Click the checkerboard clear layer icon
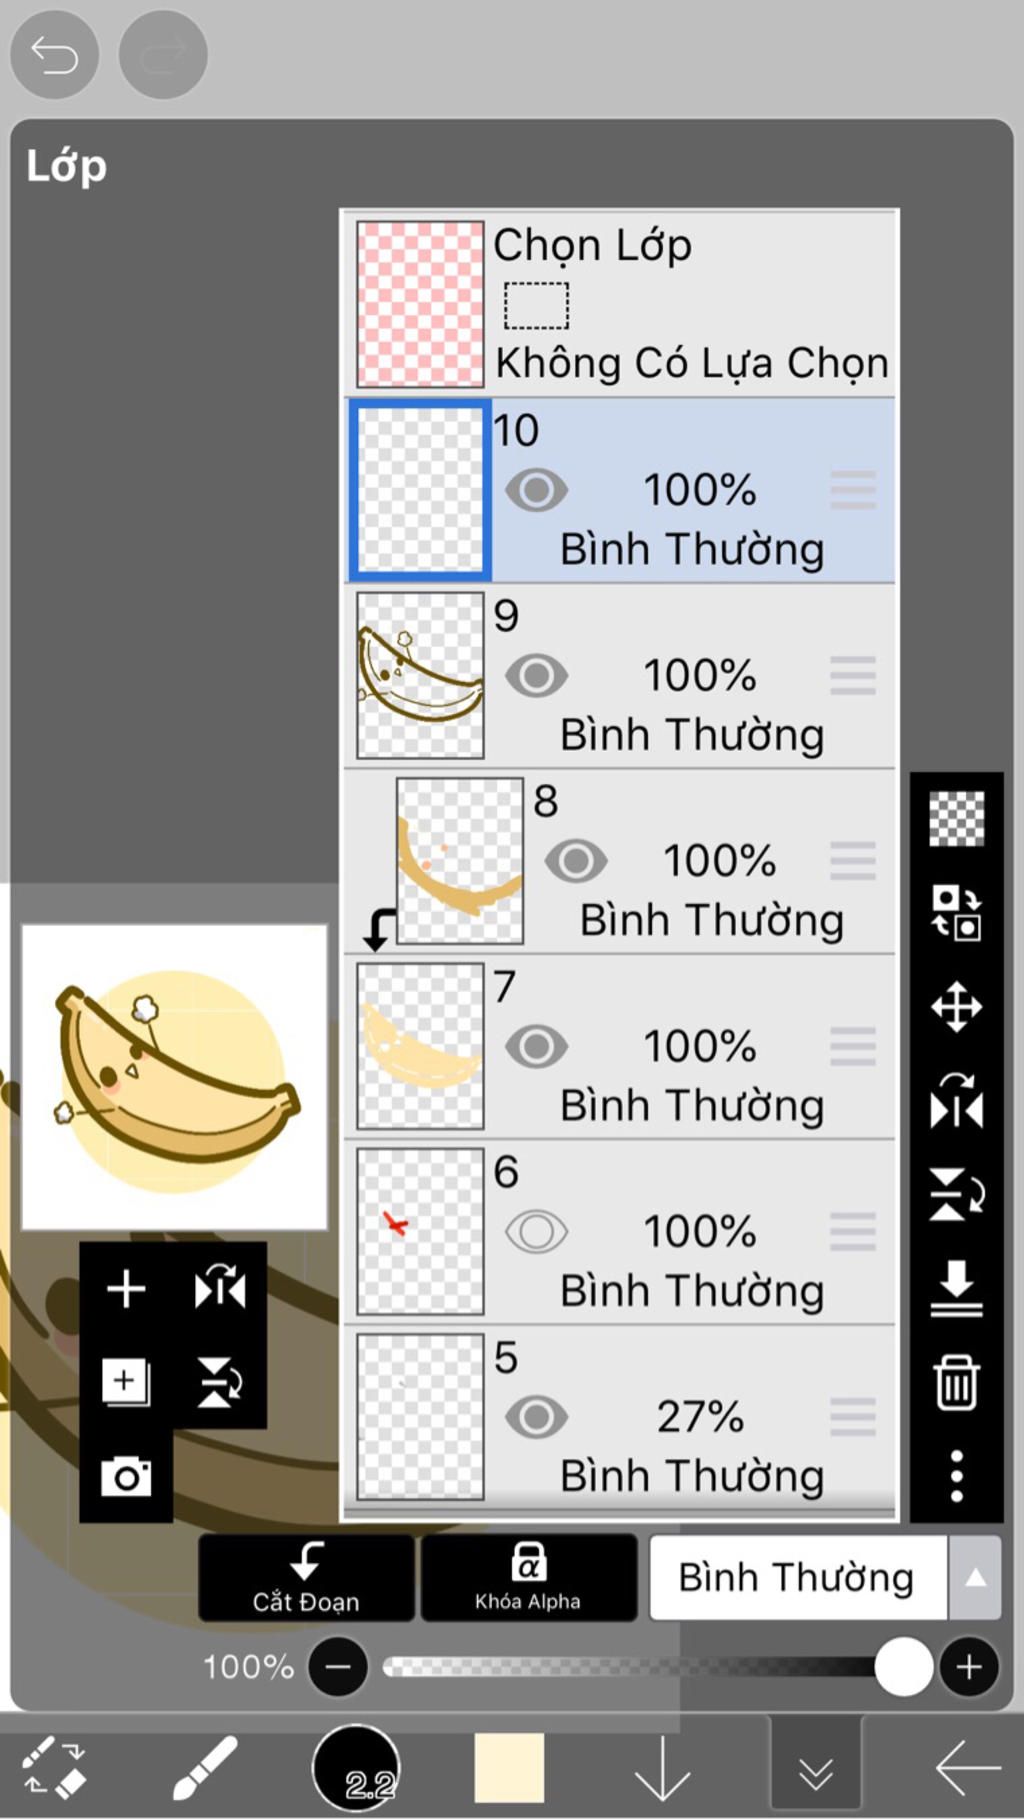 coord(956,819)
